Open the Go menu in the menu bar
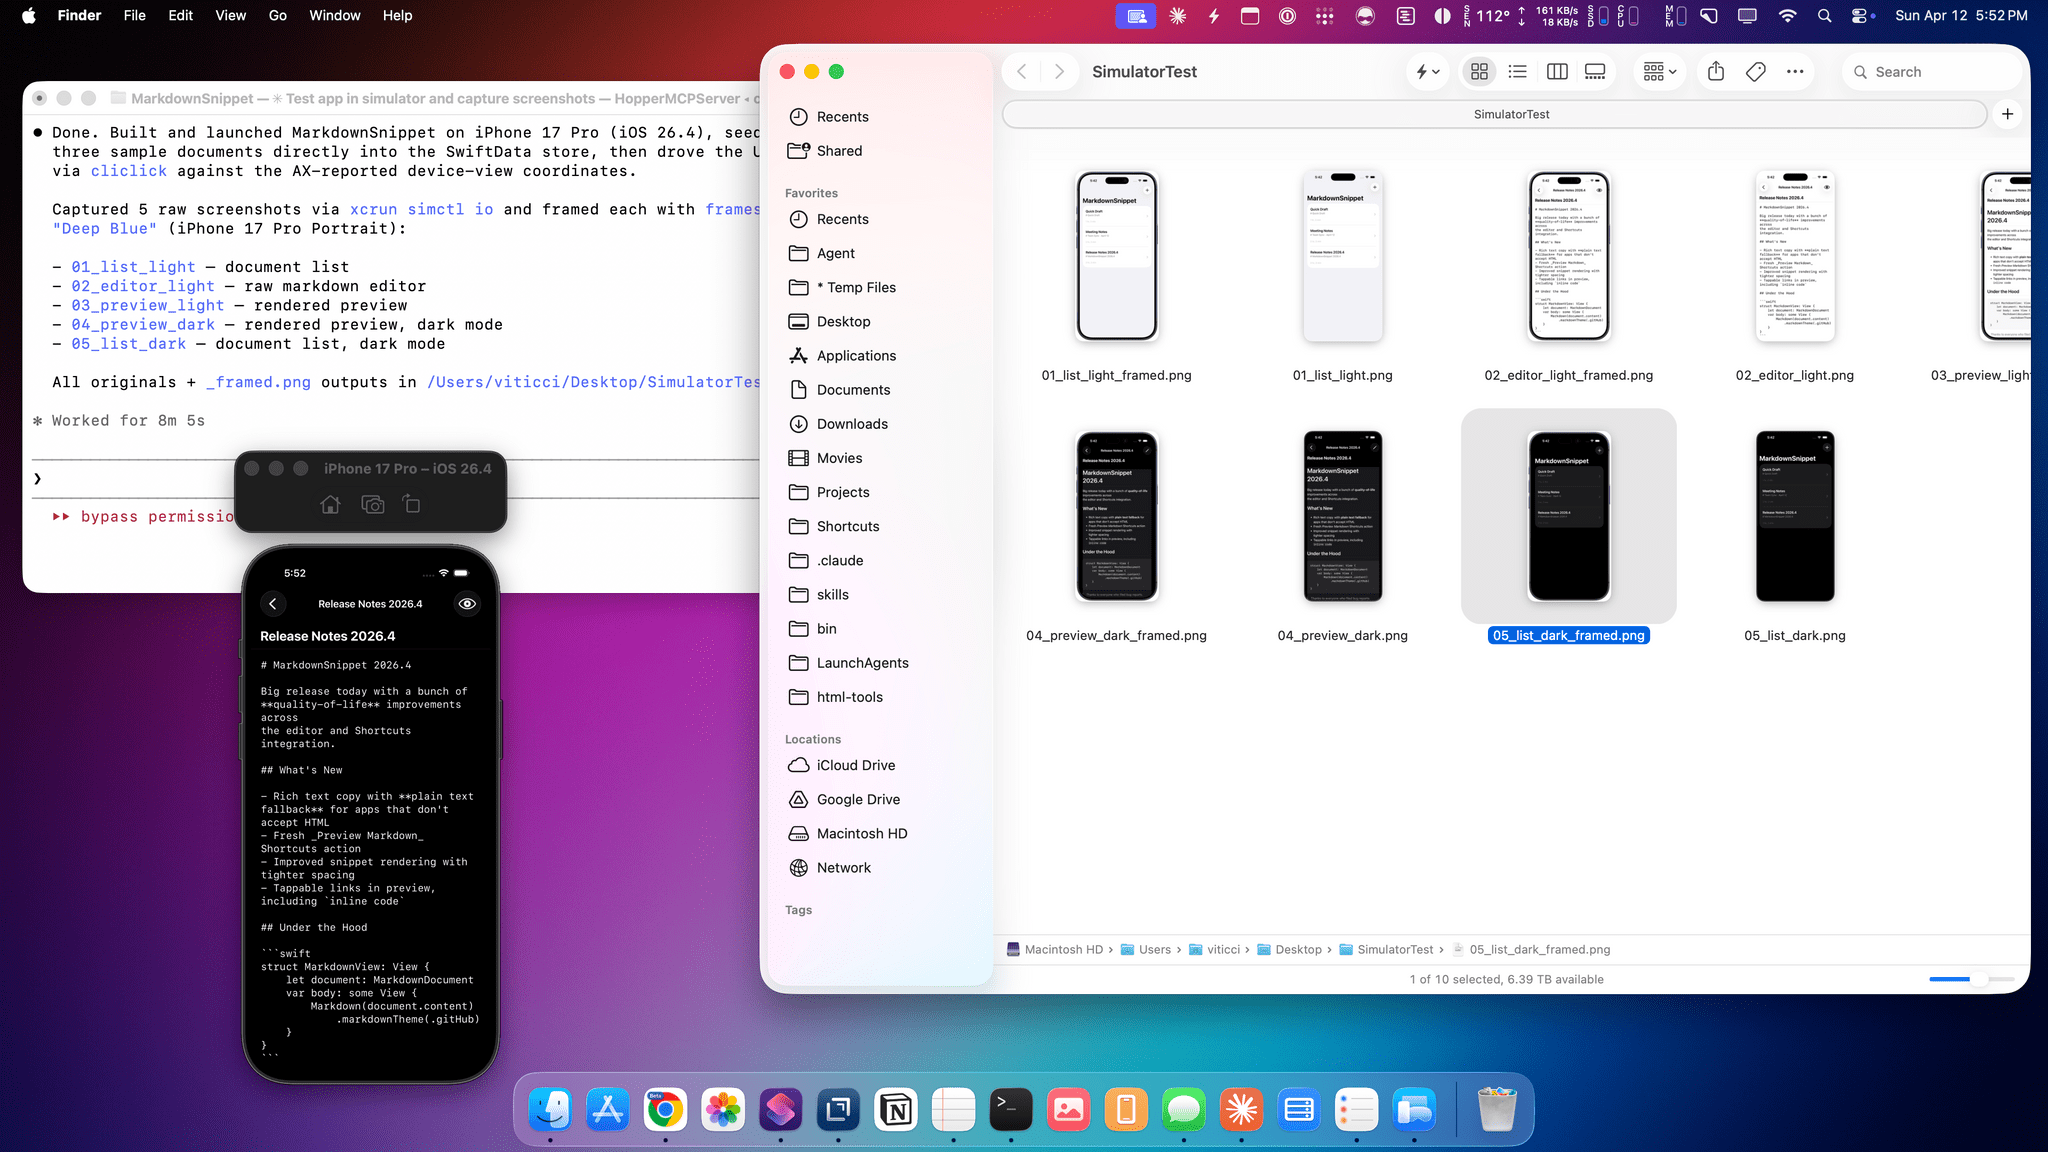This screenshot has width=2048, height=1152. pyautogui.click(x=278, y=15)
